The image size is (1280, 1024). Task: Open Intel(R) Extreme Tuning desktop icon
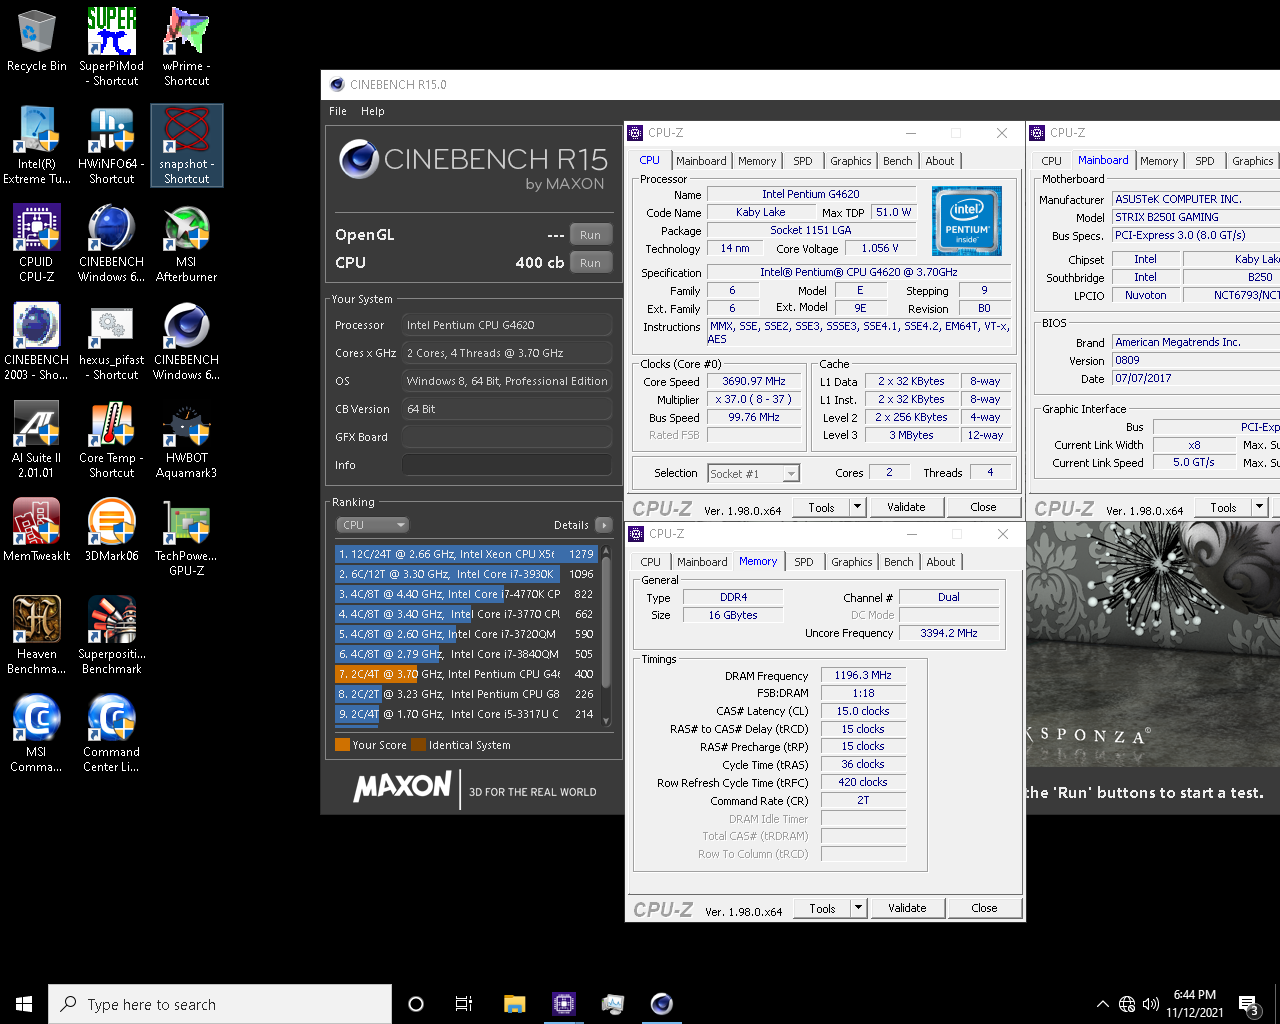36,146
